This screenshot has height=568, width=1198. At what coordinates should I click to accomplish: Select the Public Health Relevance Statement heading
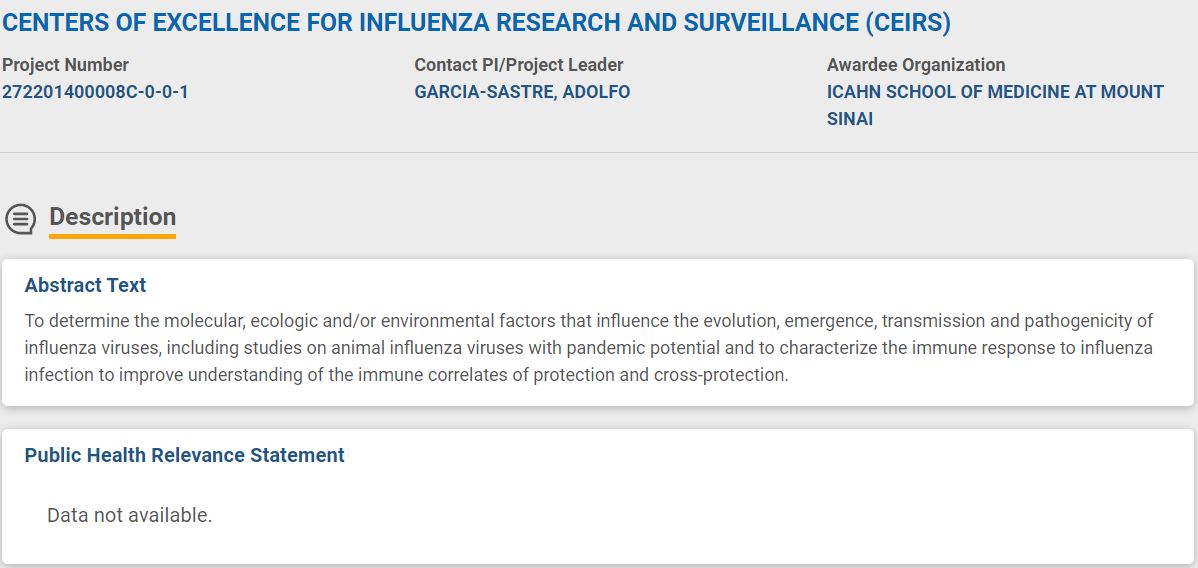pyautogui.click(x=184, y=455)
